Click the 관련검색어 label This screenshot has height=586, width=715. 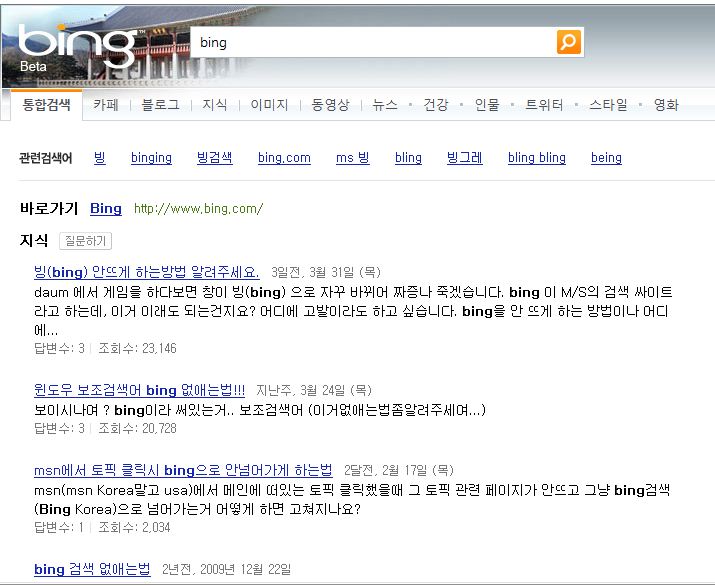[46, 158]
